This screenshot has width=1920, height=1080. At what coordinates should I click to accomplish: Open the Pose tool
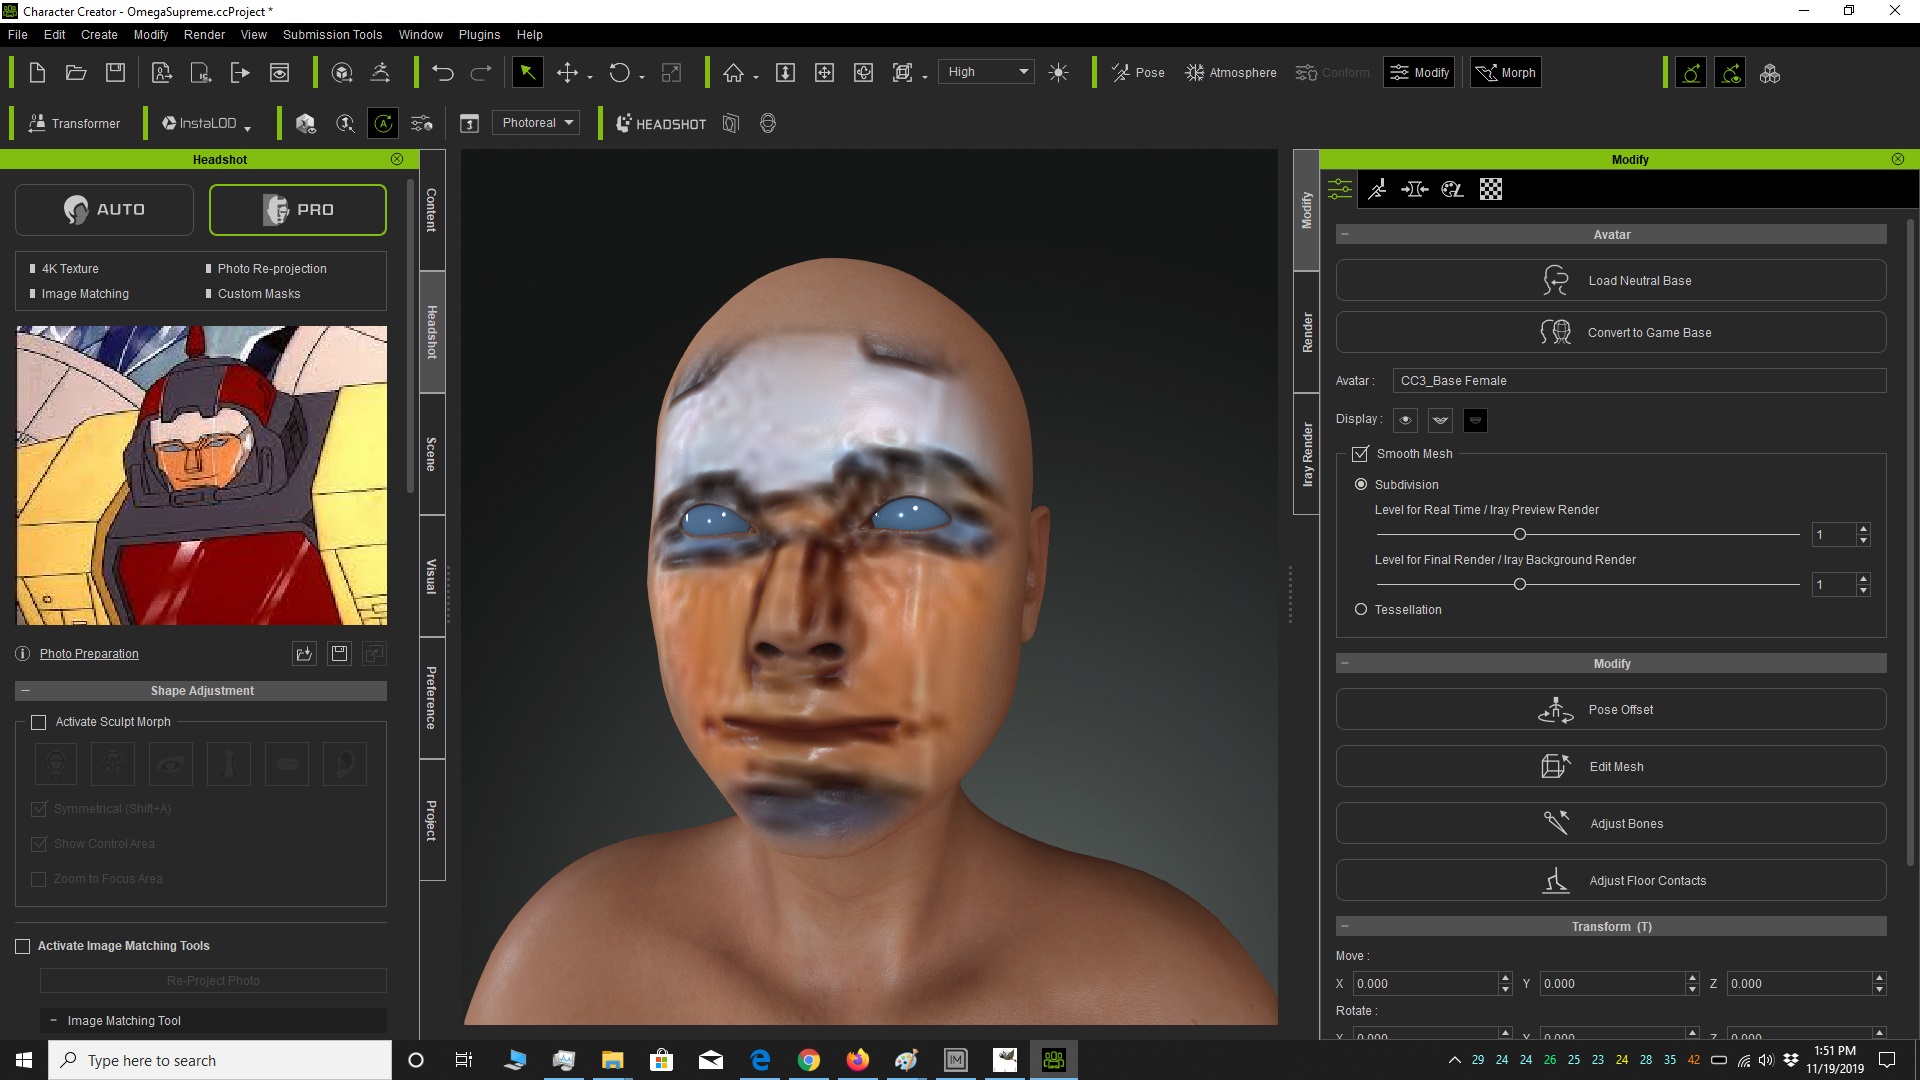coord(1138,72)
